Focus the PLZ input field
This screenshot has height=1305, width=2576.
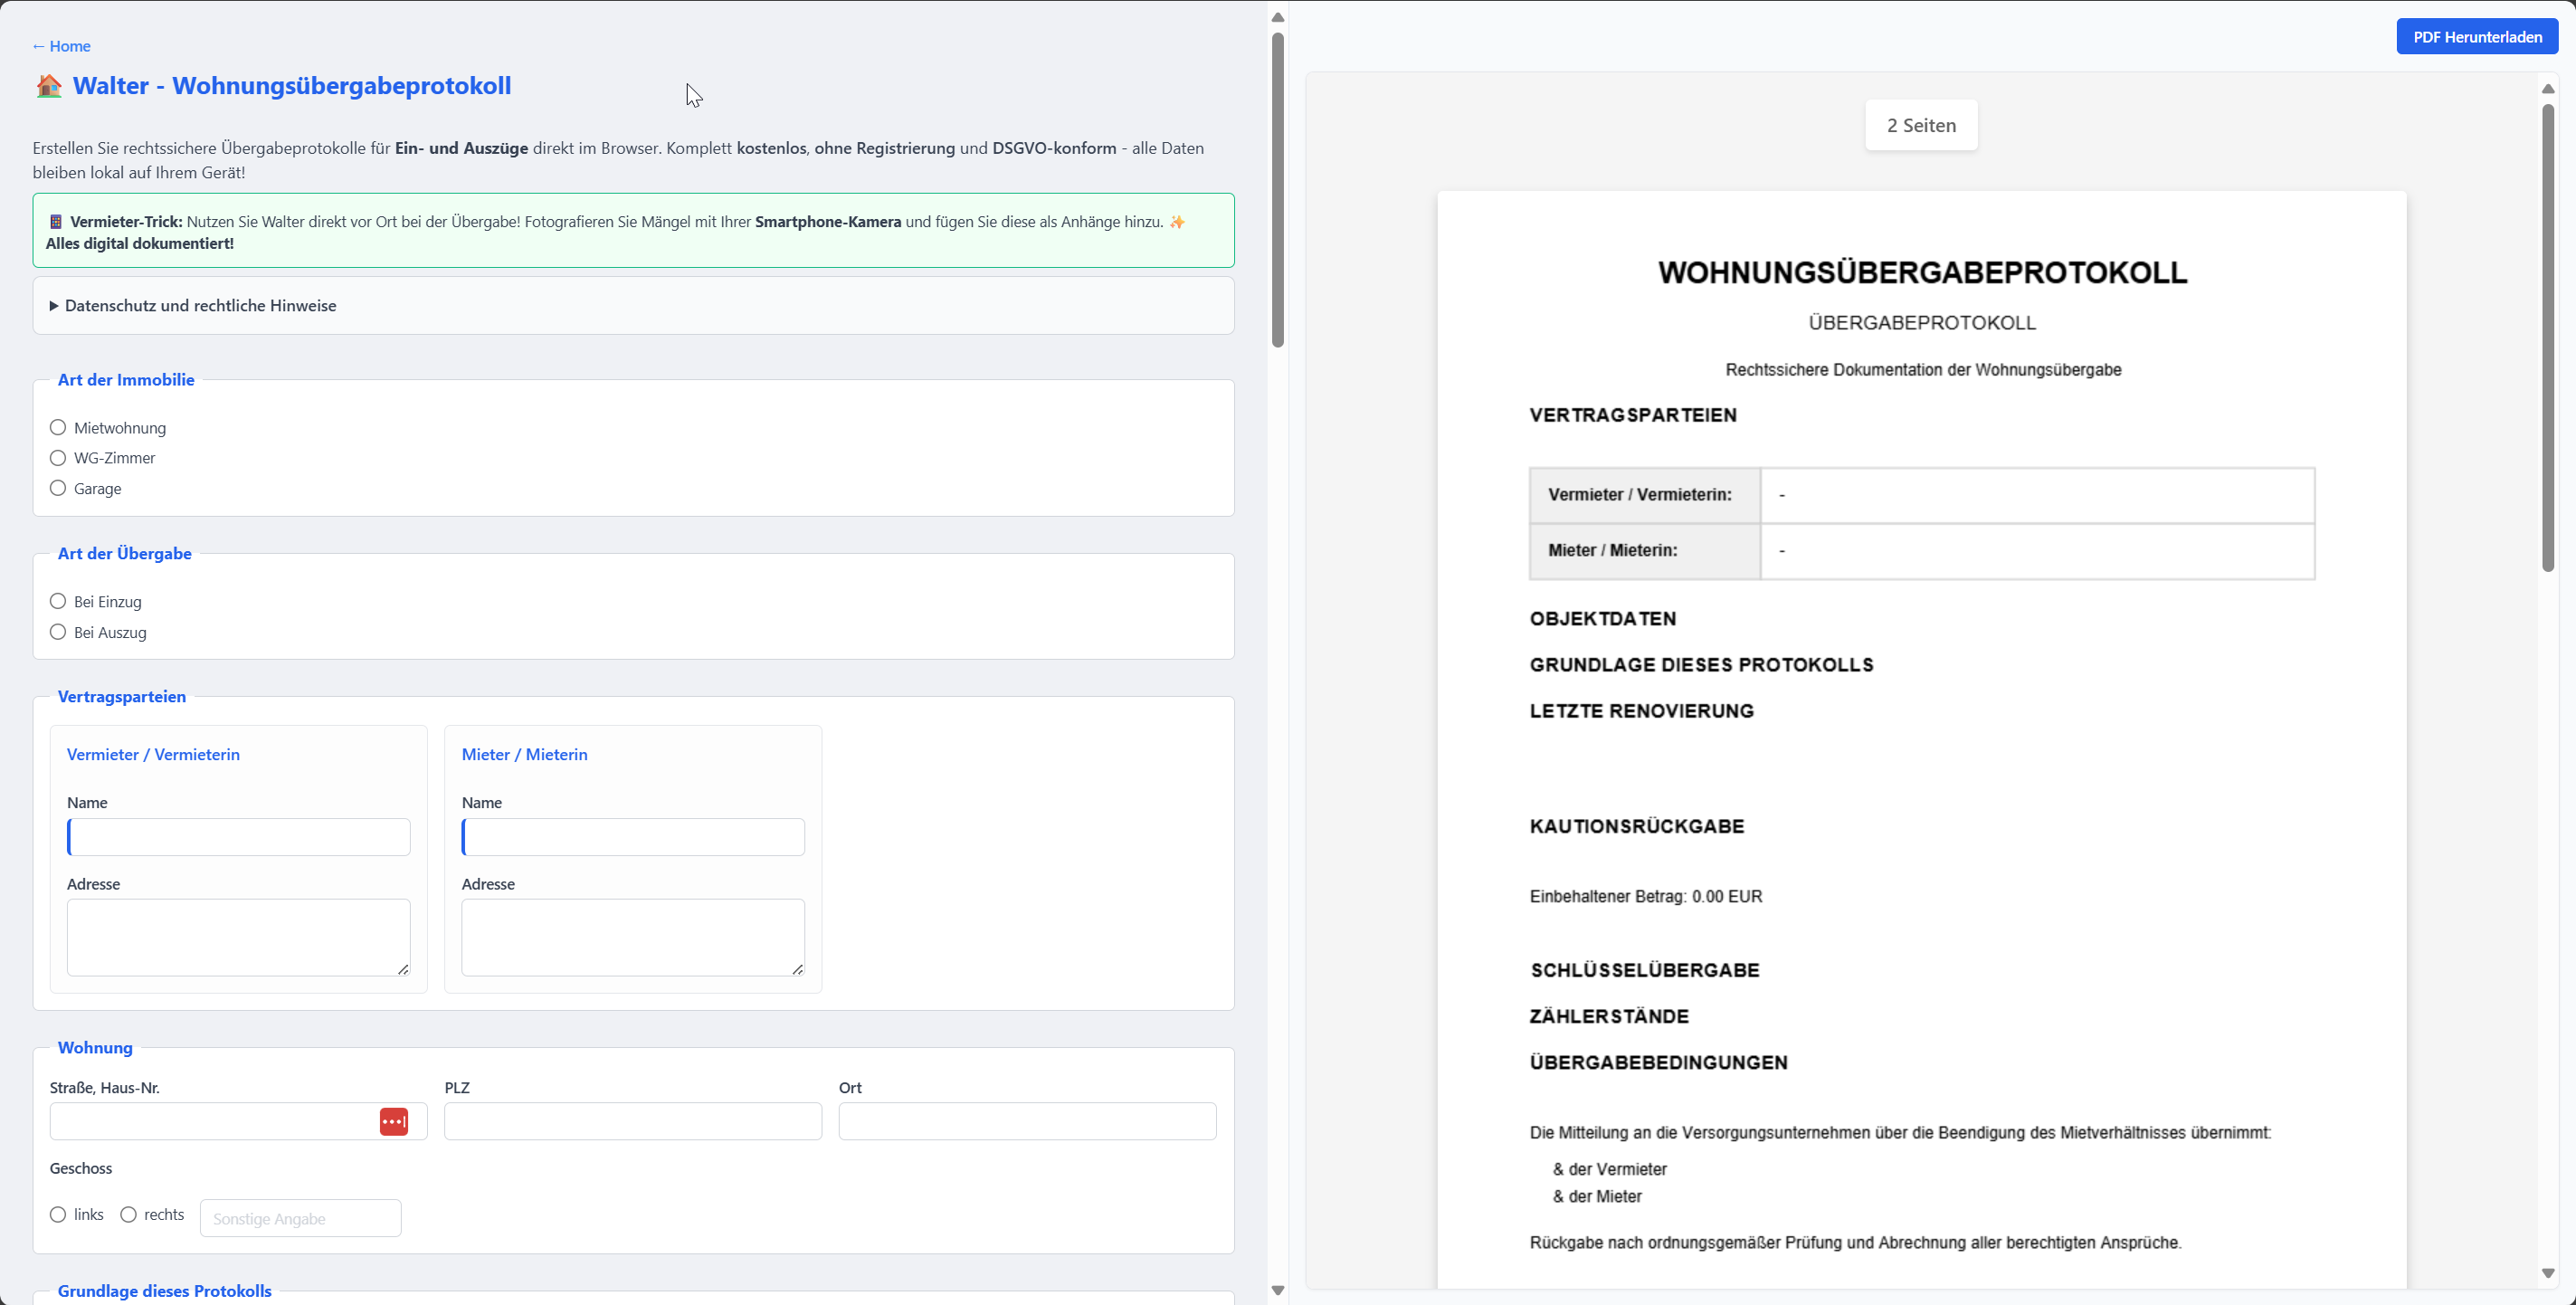pos(633,1121)
